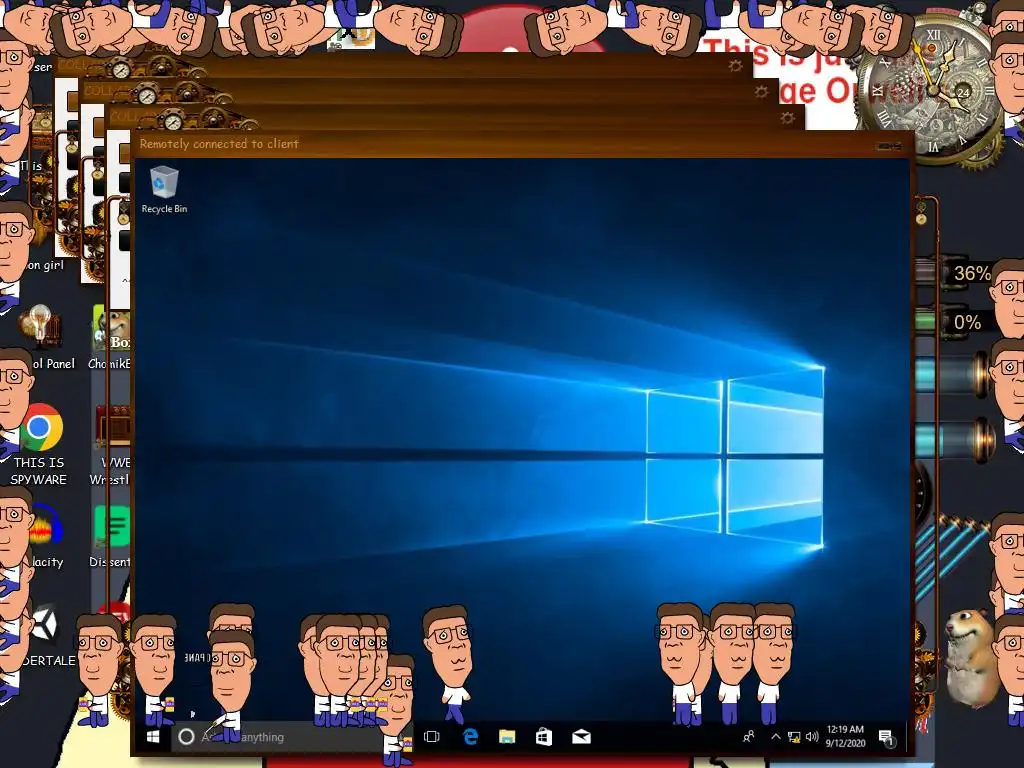This screenshot has width=1024, height=768.
Task: Click the 36% gauge readout
Action: coord(972,274)
